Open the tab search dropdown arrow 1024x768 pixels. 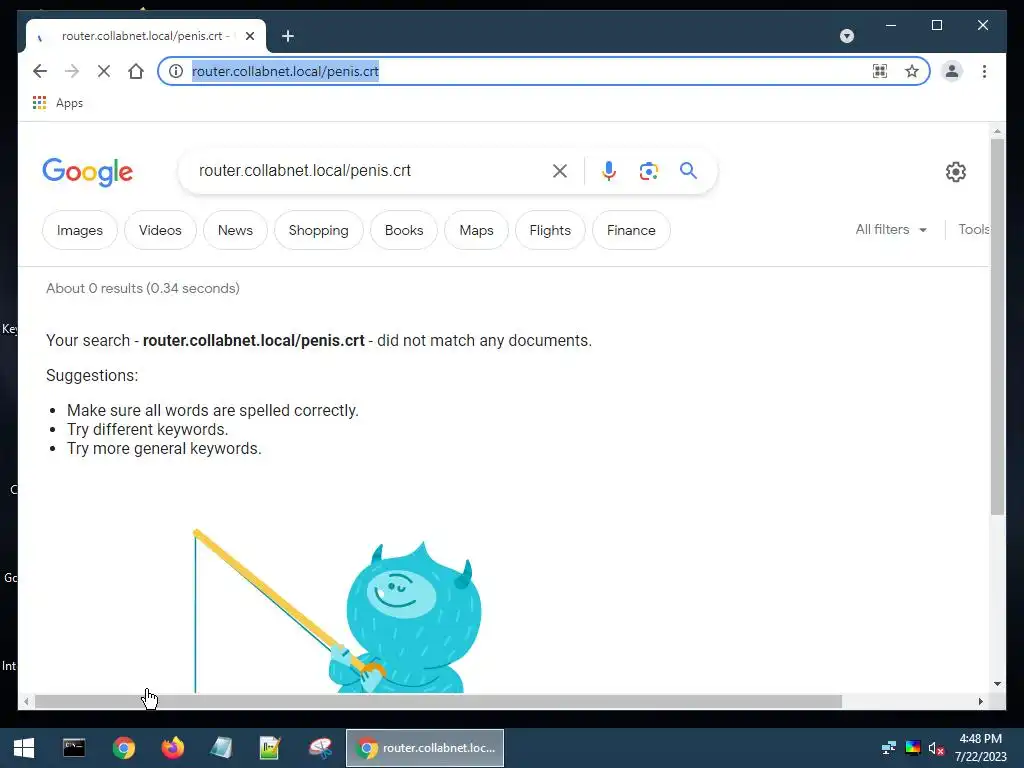click(847, 36)
